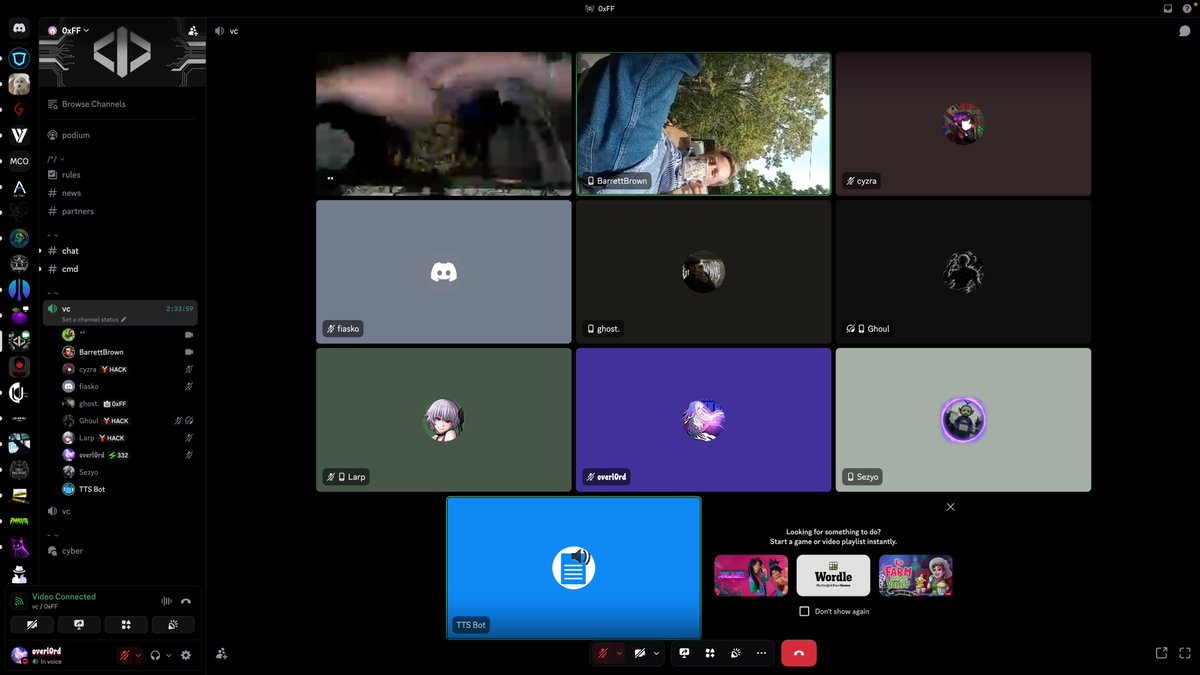Open User Settings gear icon
This screenshot has height=675, width=1200.
coord(185,655)
